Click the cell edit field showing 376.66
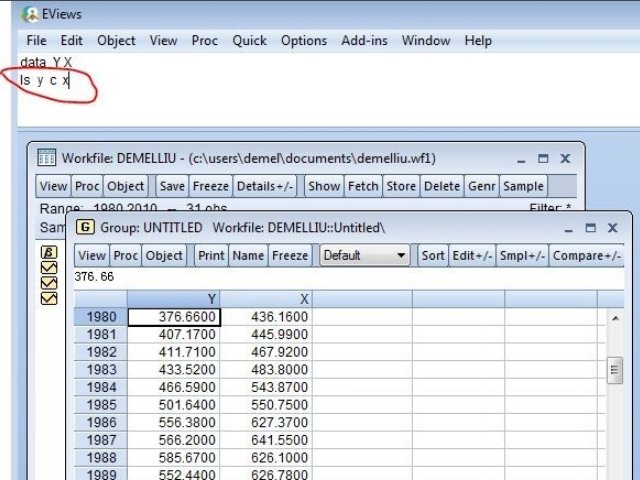Viewport: 640px width, 480px height. click(x=349, y=277)
